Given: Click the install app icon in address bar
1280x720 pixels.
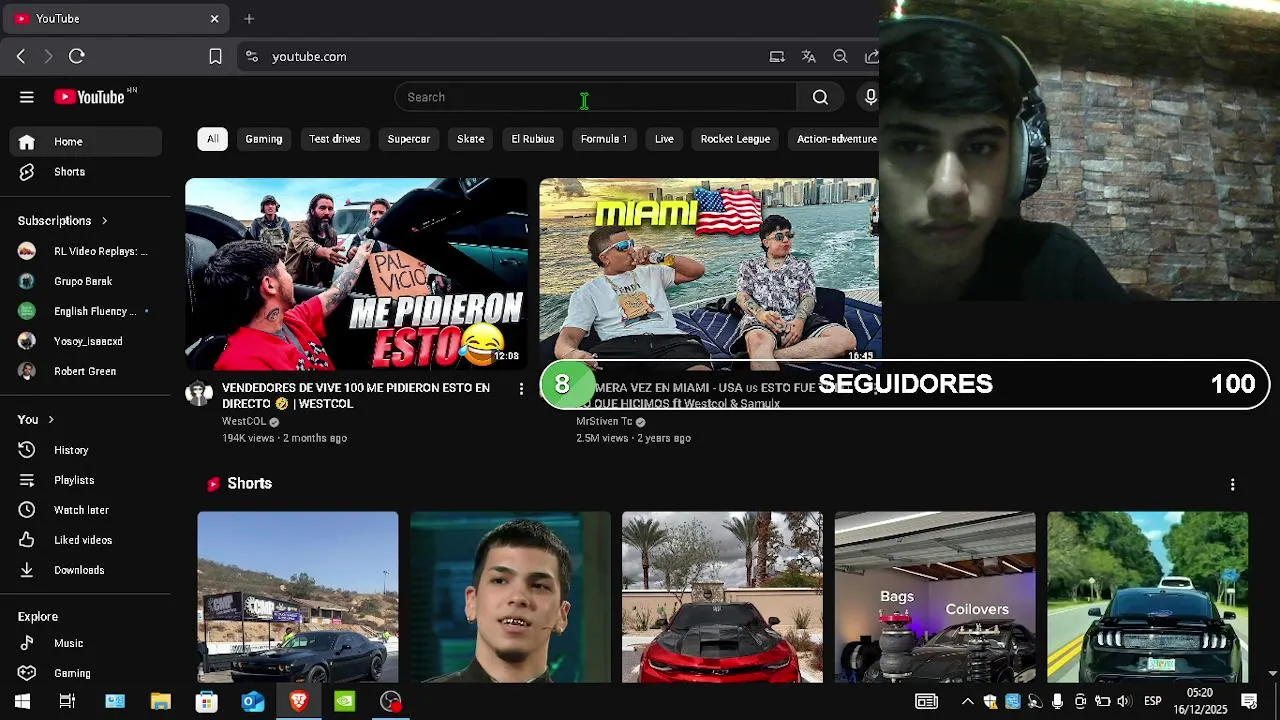Looking at the screenshot, I should 777,57.
